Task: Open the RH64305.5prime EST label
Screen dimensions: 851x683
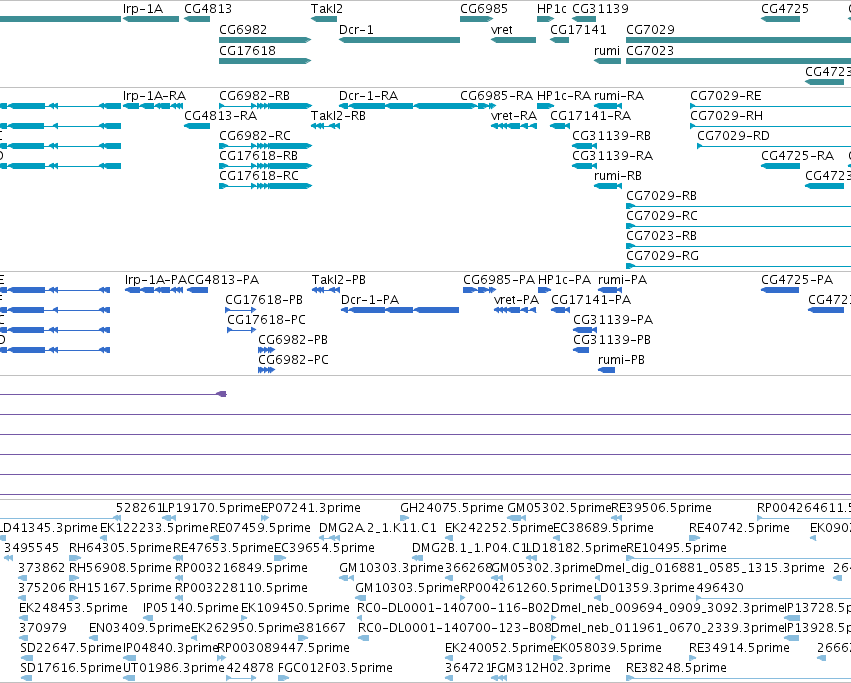Action: point(120,548)
